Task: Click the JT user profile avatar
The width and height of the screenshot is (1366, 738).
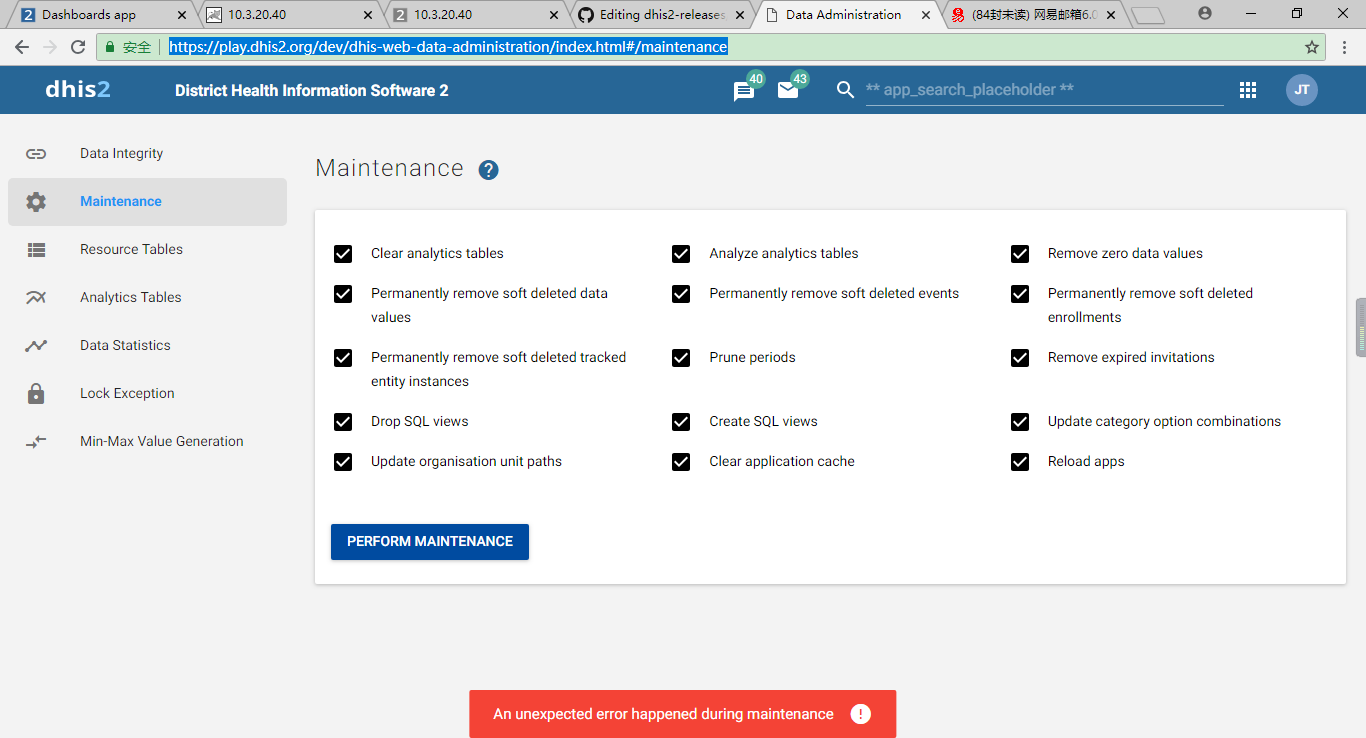Action: 1301,90
